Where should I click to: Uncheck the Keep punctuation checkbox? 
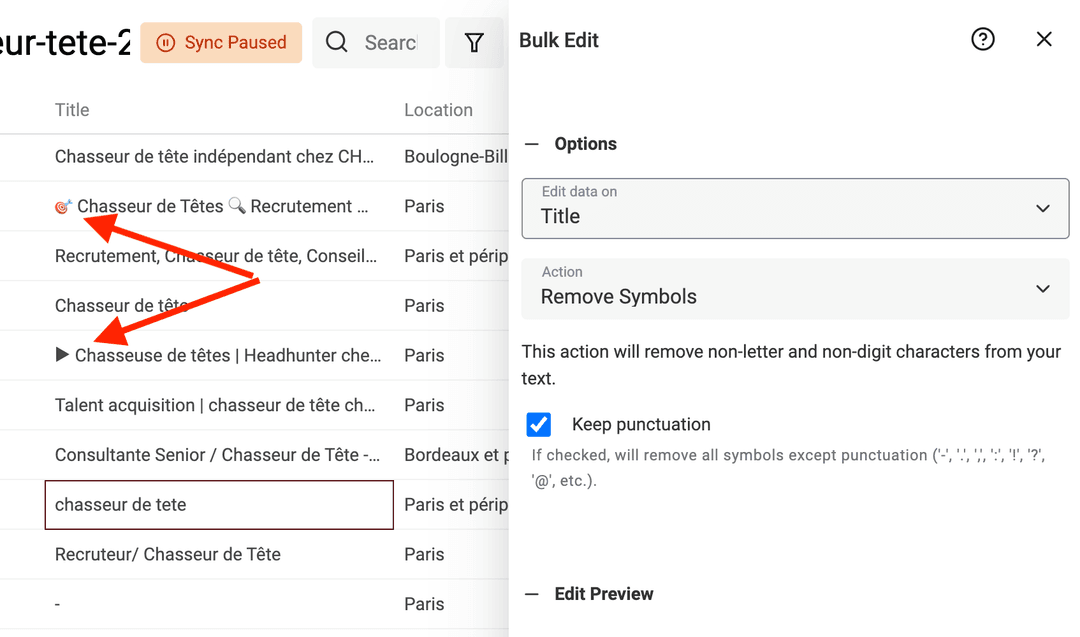pos(539,425)
